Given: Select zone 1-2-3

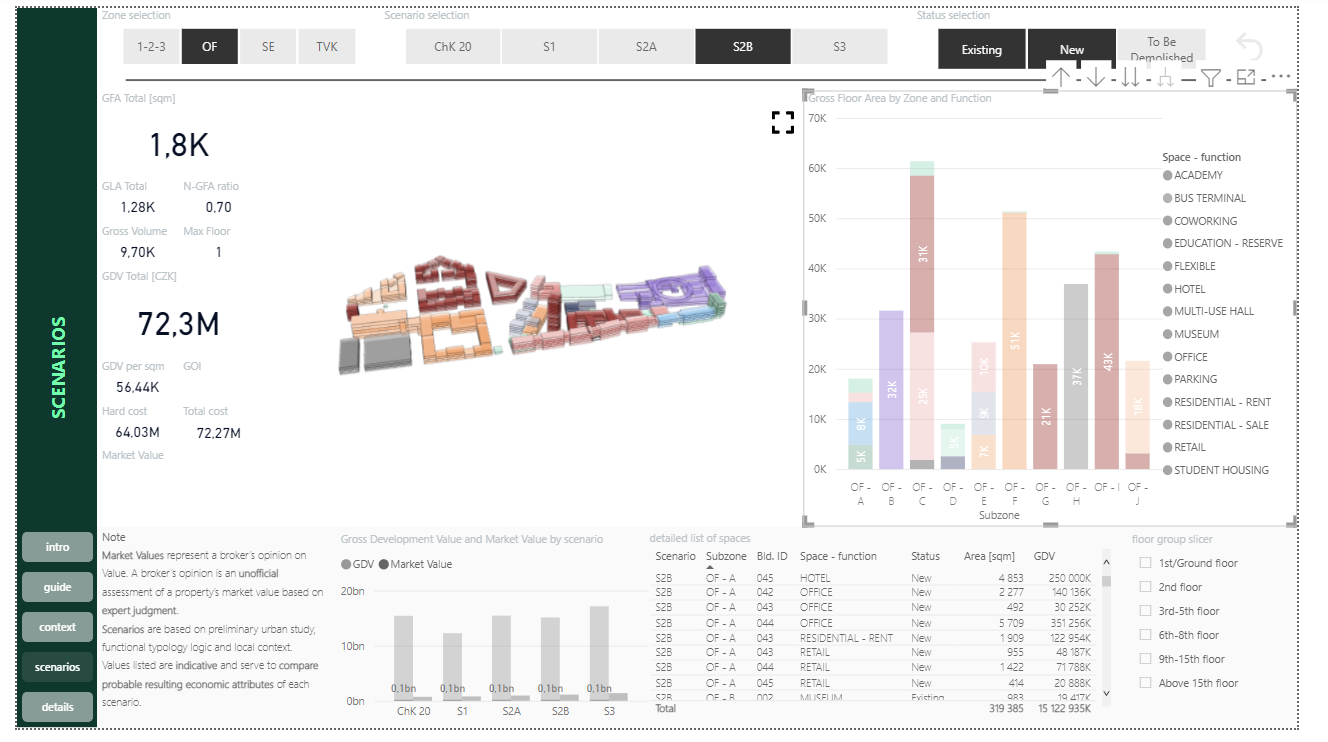Looking at the screenshot, I should coord(151,46).
